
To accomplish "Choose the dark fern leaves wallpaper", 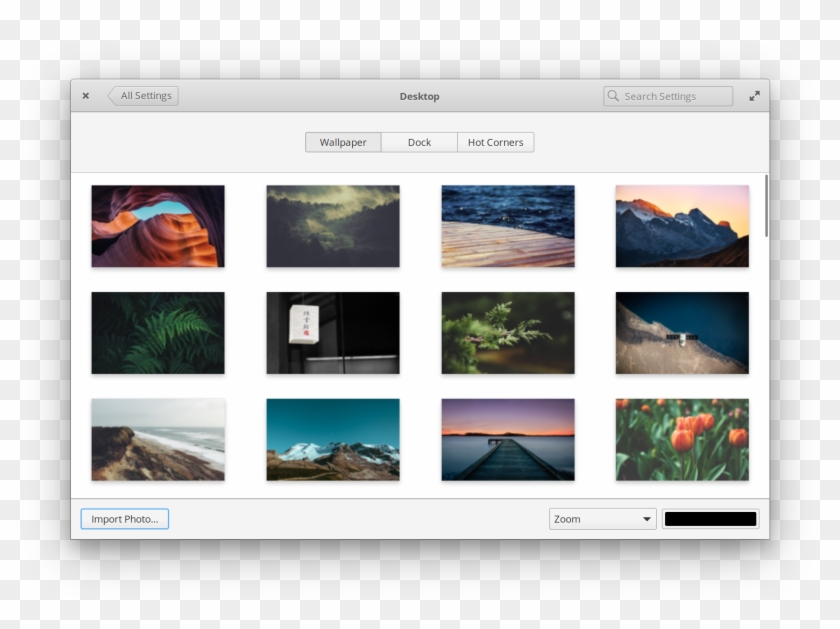I will [x=158, y=332].
